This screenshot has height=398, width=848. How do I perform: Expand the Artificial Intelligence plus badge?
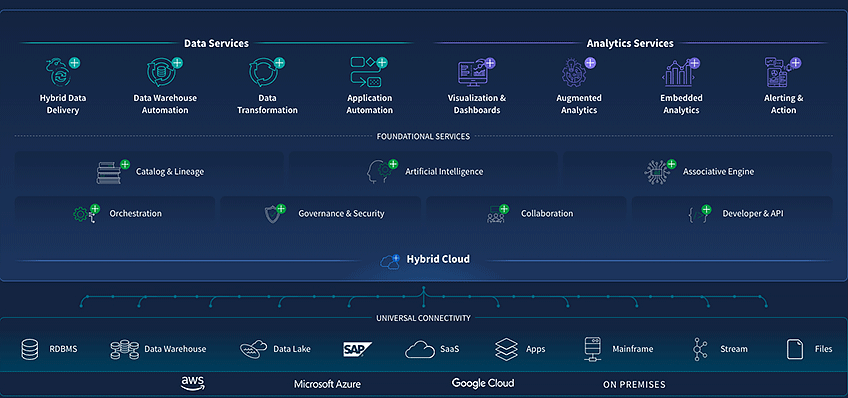pos(393,164)
